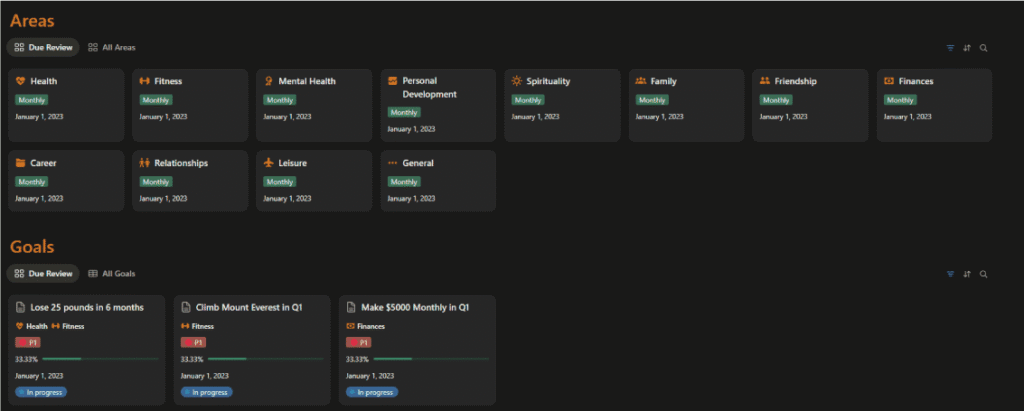
Task: Open Make $5000 Monthly in Q1 goal
Action: click(x=415, y=307)
